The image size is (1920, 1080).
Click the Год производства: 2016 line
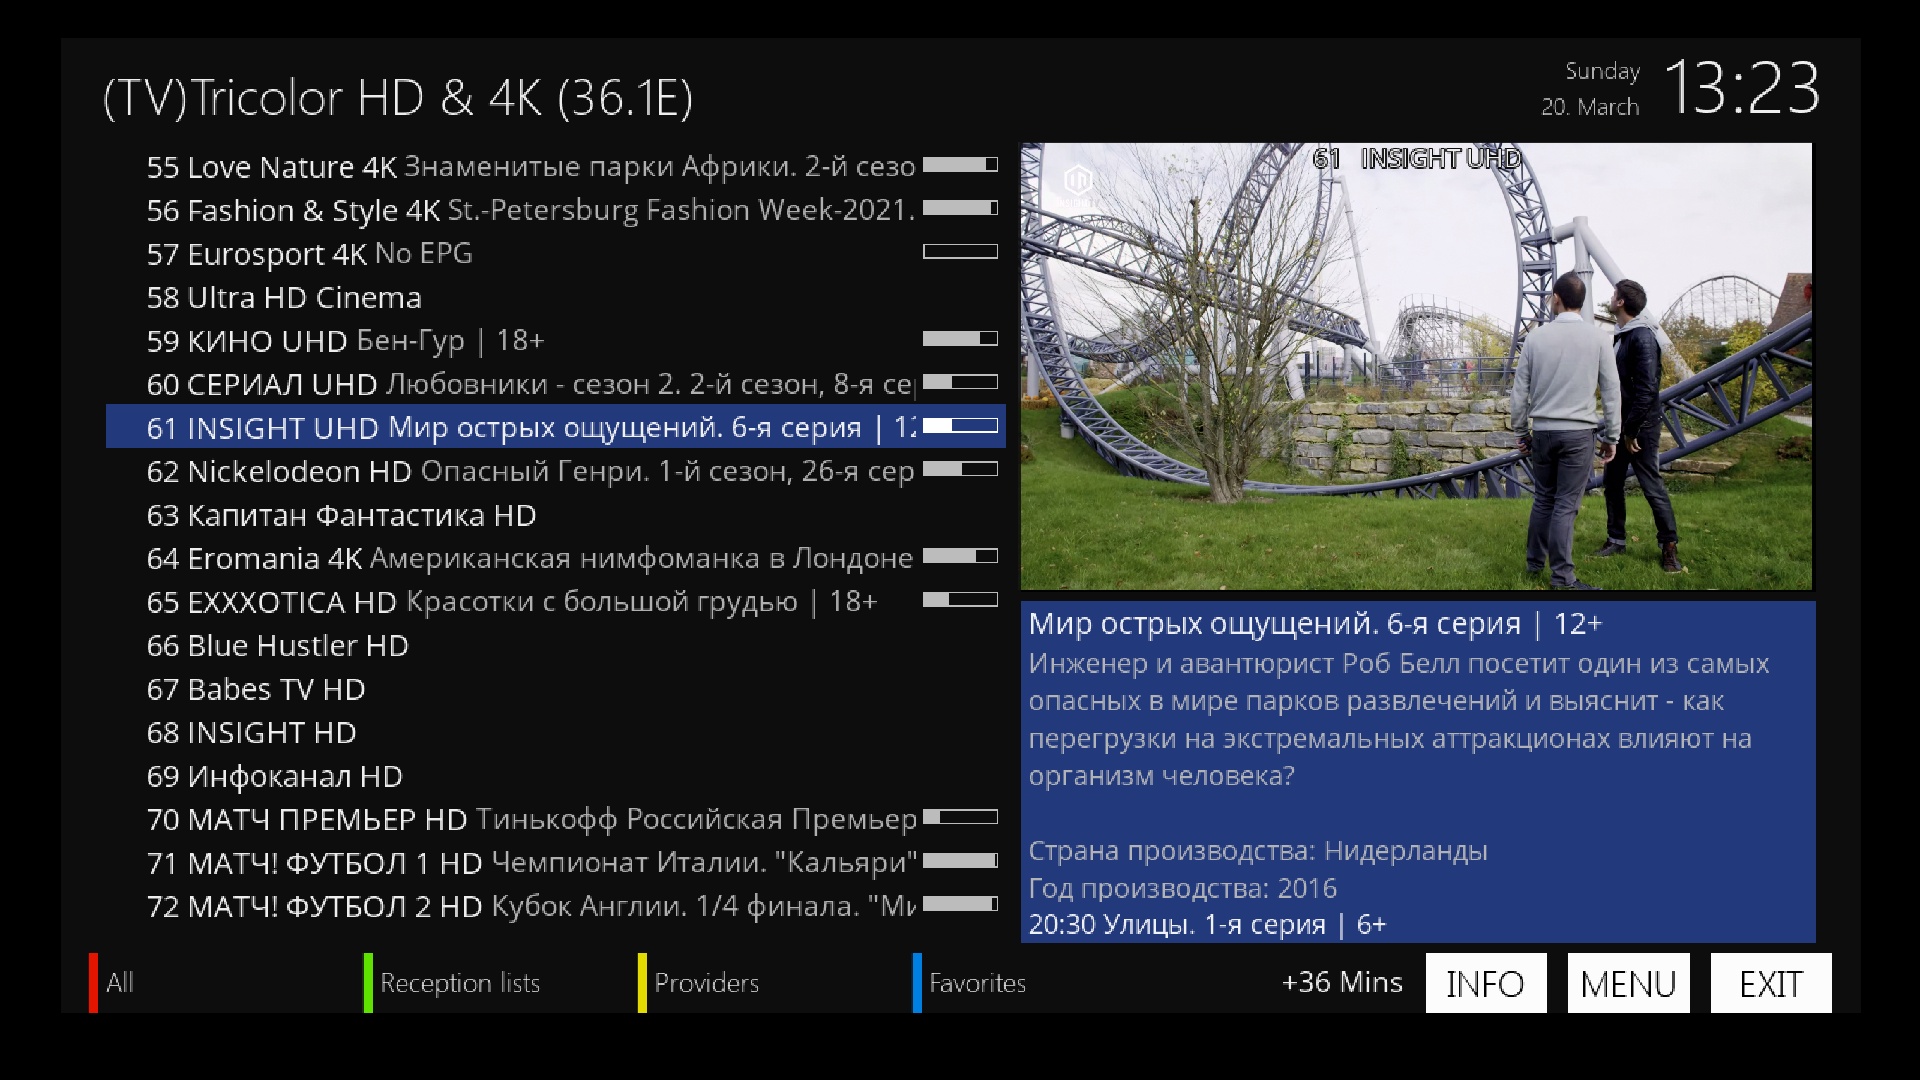pyautogui.click(x=1183, y=888)
